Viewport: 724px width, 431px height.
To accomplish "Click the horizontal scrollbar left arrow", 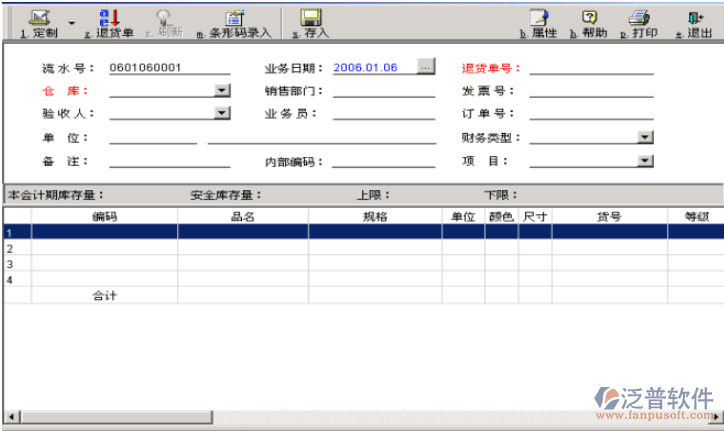I will tap(11, 416).
